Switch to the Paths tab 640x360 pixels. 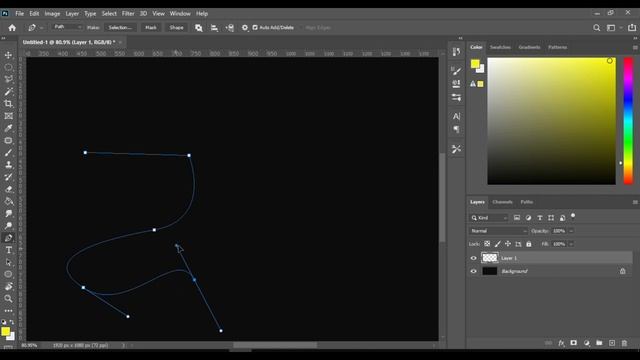[527, 202]
